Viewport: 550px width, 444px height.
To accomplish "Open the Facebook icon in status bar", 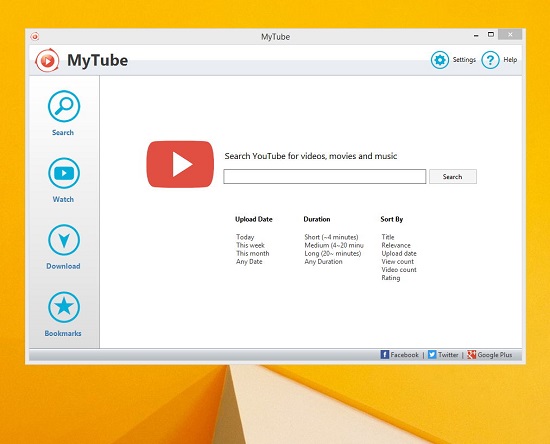I will coord(384,355).
